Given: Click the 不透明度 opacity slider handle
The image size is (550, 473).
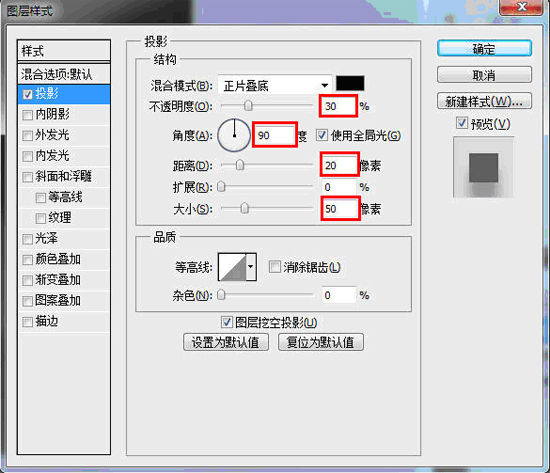Looking at the screenshot, I should (248, 106).
